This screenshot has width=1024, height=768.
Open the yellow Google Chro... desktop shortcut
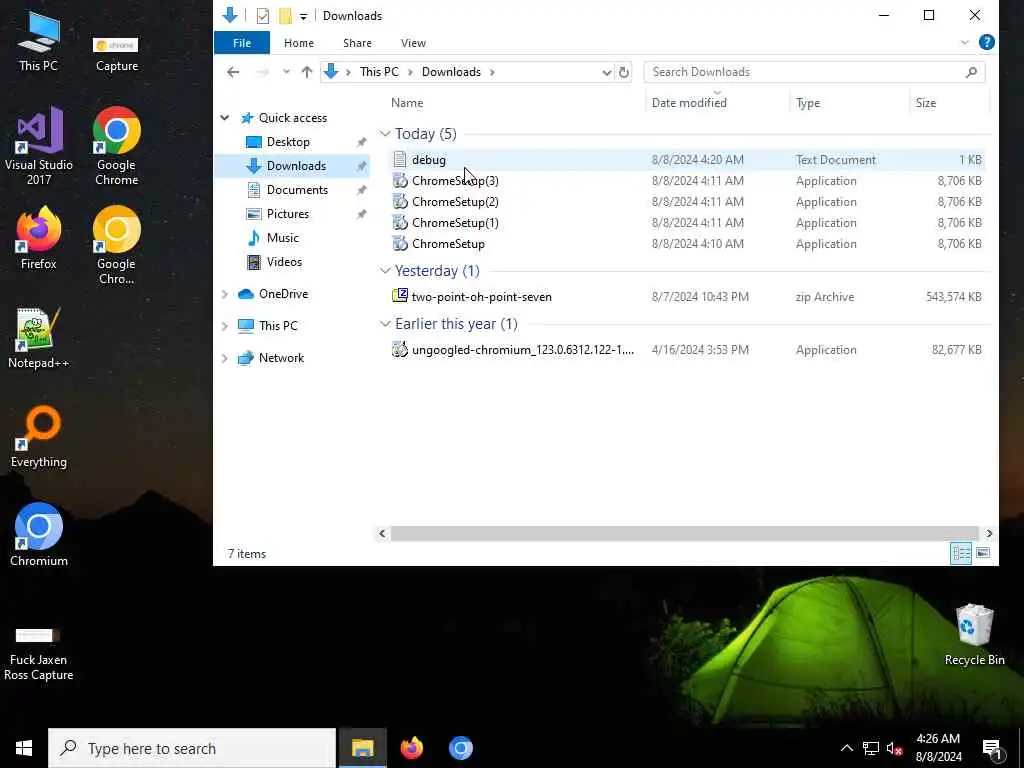coord(116,245)
